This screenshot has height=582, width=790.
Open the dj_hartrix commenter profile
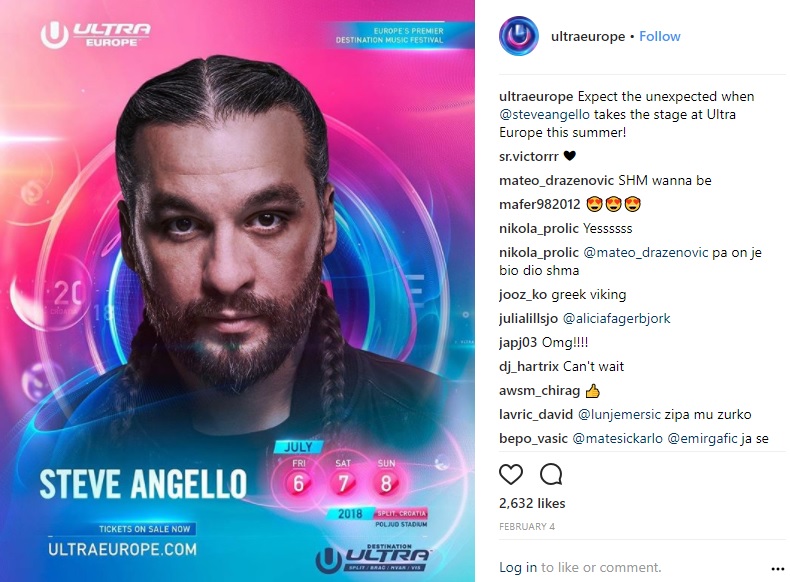[529, 366]
